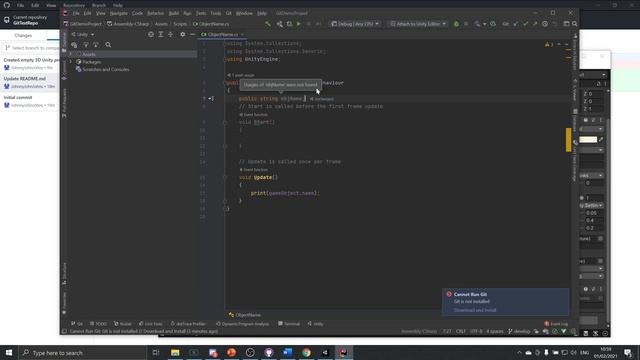Image resolution: width=640 pixels, height=360 pixels.
Task: Click the Download and install link
Action: [475, 310]
